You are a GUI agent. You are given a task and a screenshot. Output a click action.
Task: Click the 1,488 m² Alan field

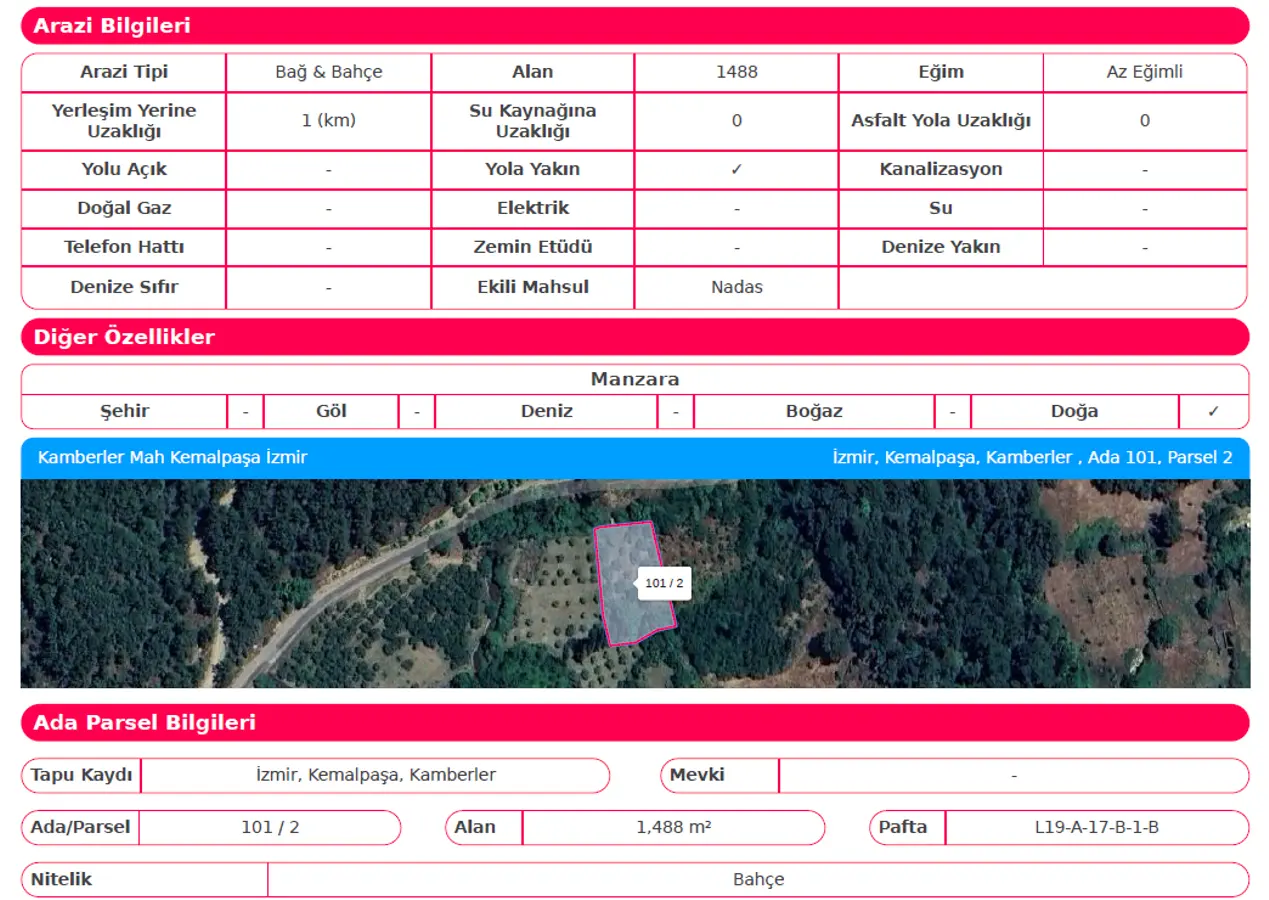point(673,828)
